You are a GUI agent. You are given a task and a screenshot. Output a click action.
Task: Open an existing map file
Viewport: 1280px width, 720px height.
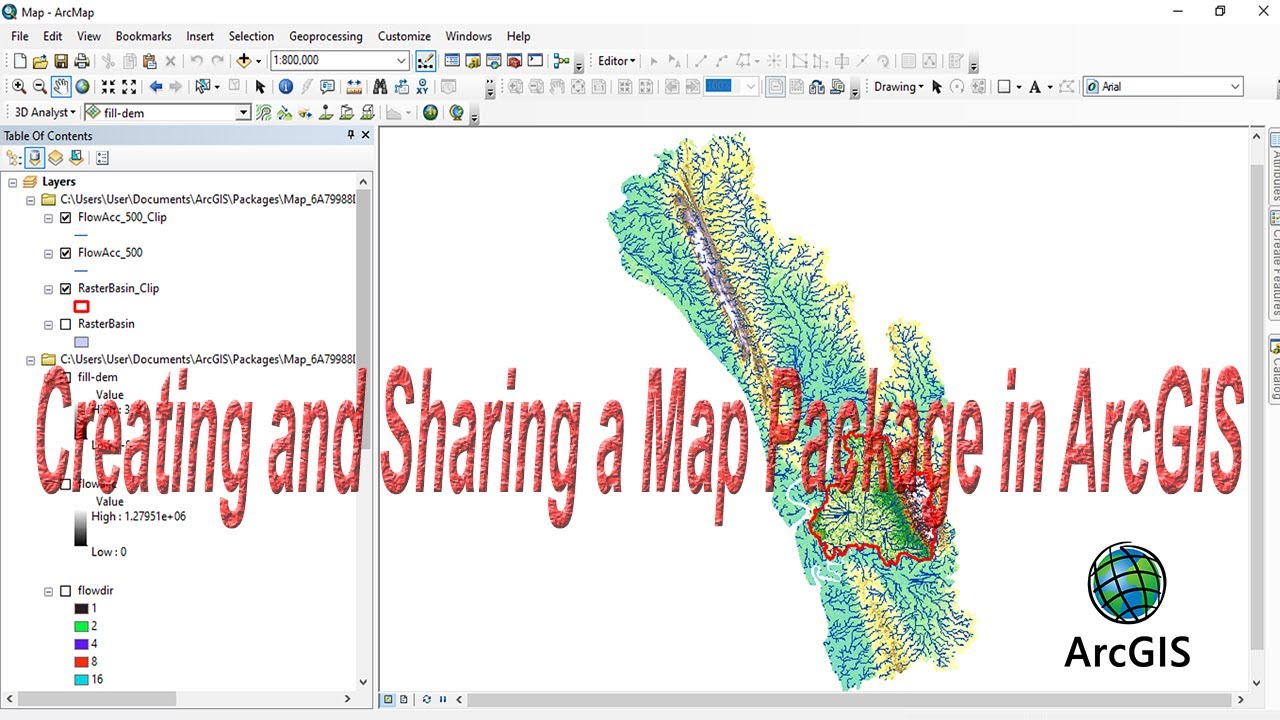pos(40,61)
